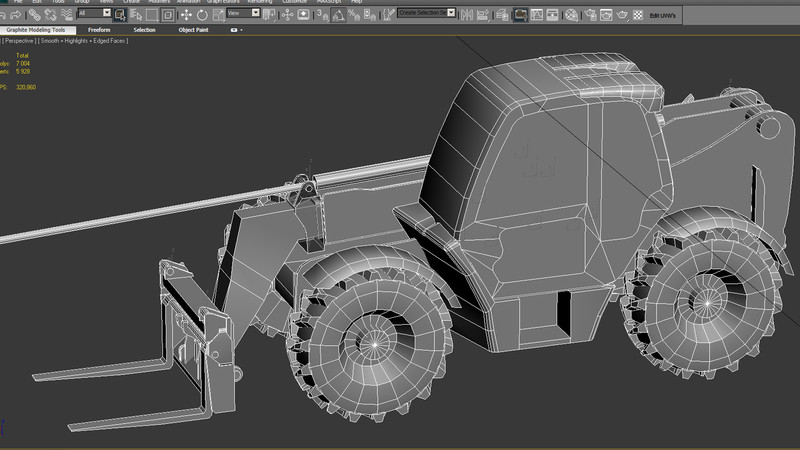Image resolution: width=800 pixels, height=450 pixels.
Task: Switch to the Freeform ribbon tab
Action: tap(100, 30)
